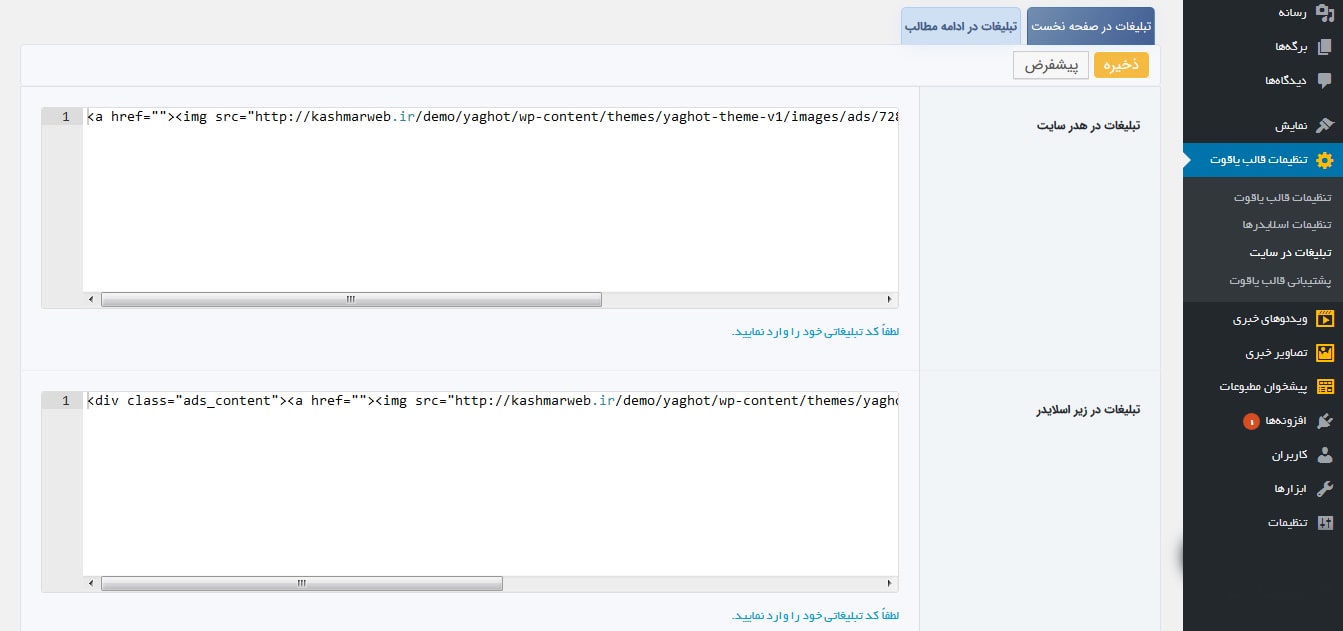Click the ویدئوهای خبری video icon
Viewport: 1343px width, 631px height.
point(1324,319)
